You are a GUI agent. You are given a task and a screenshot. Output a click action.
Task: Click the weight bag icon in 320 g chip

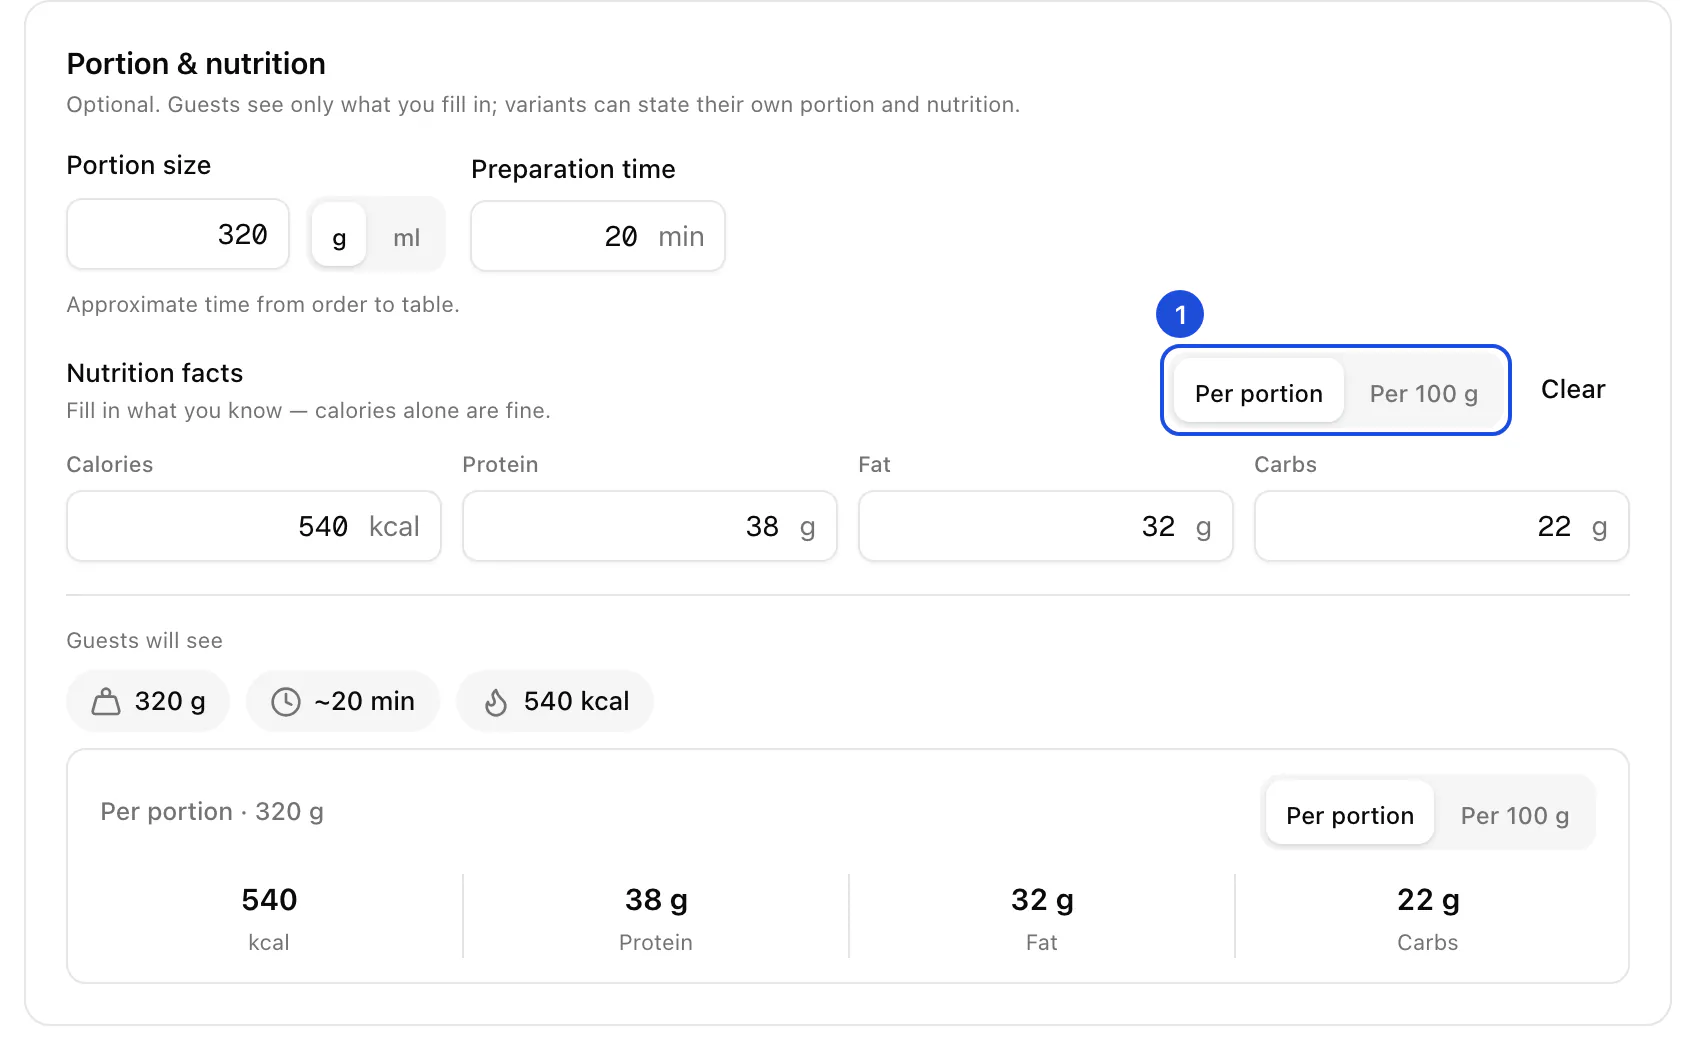[106, 702]
